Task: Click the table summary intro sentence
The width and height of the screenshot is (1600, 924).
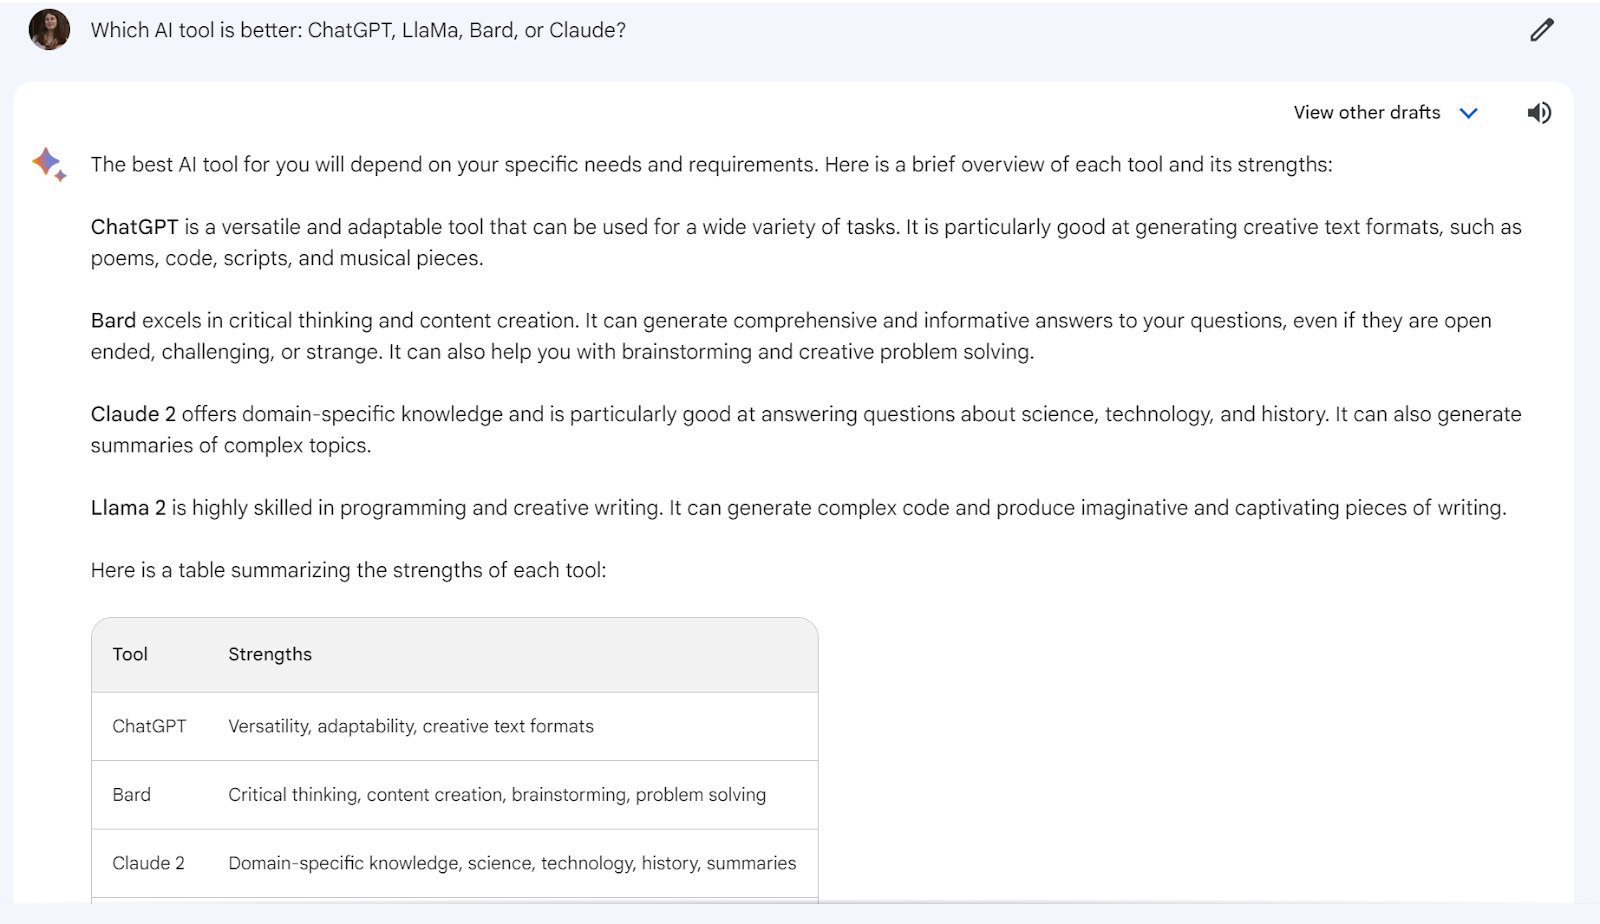Action: 348,570
